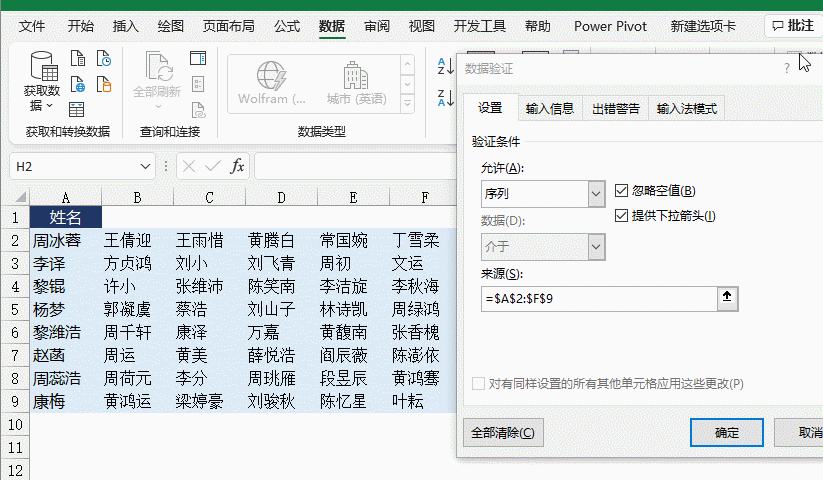Select the 城市 (英语) data type
This screenshot has width=823, height=480.
pyautogui.click(x=356, y=83)
